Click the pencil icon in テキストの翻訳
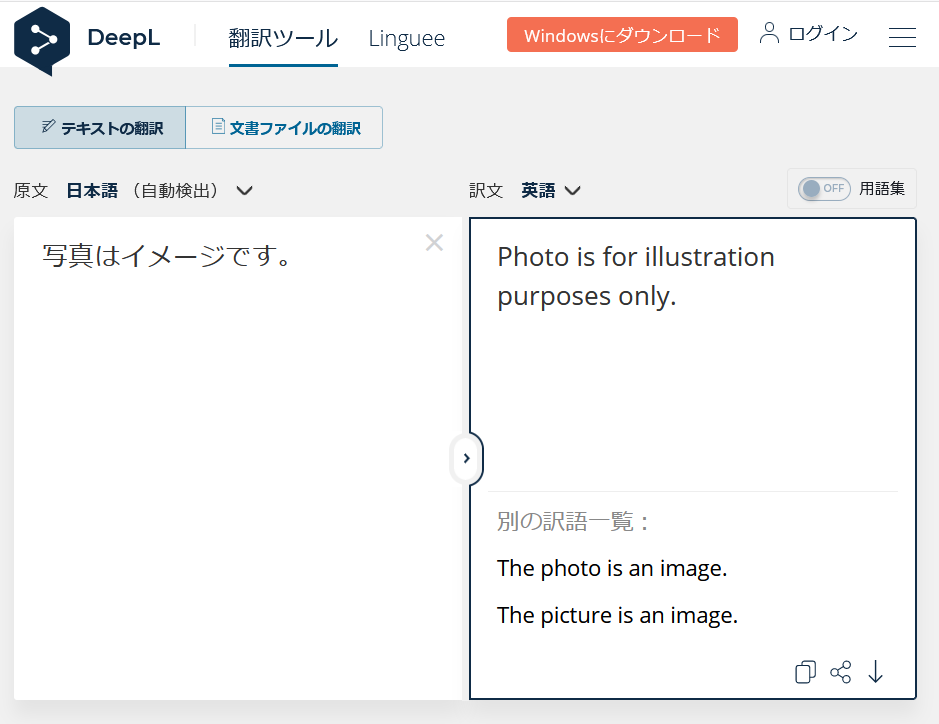 [48, 127]
